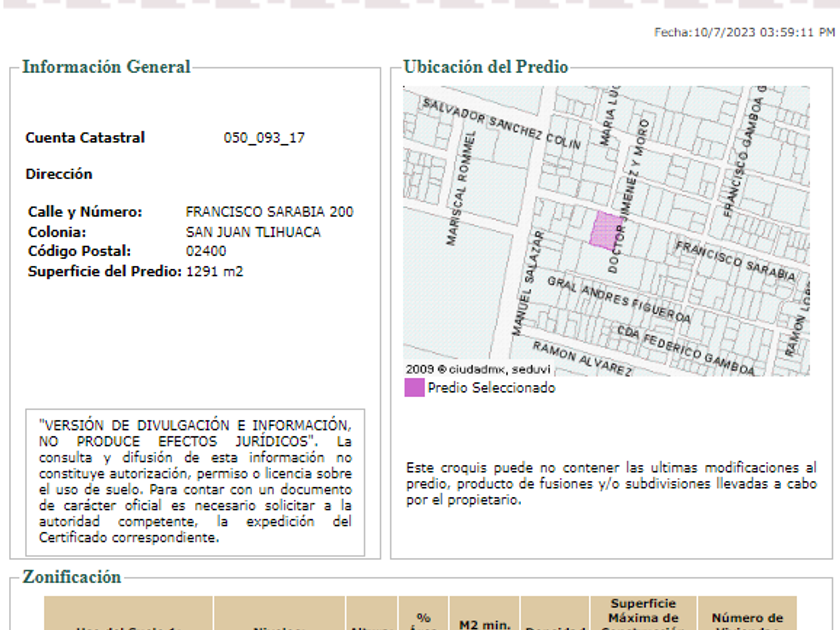840x630 pixels.
Task: Select the postal code 02400
Action: point(206,251)
